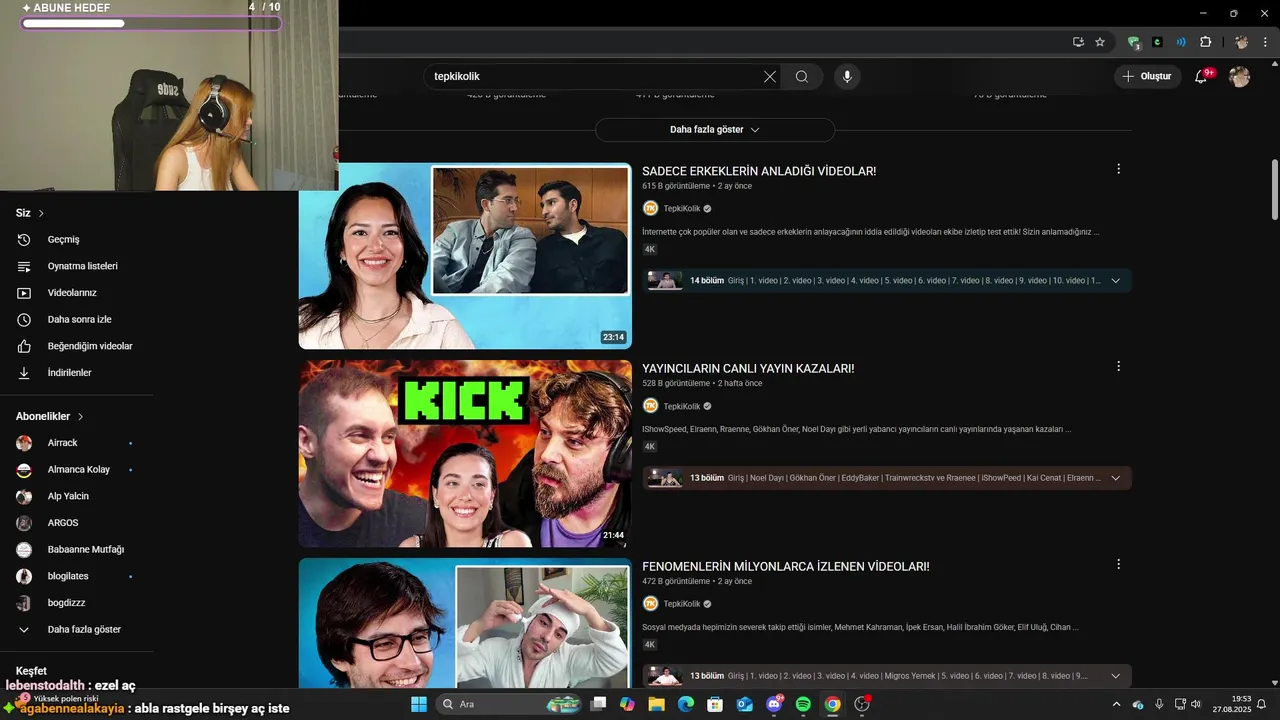This screenshot has width=1280, height=720.
Task: Click the magnifier search button
Action: click(802, 77)
